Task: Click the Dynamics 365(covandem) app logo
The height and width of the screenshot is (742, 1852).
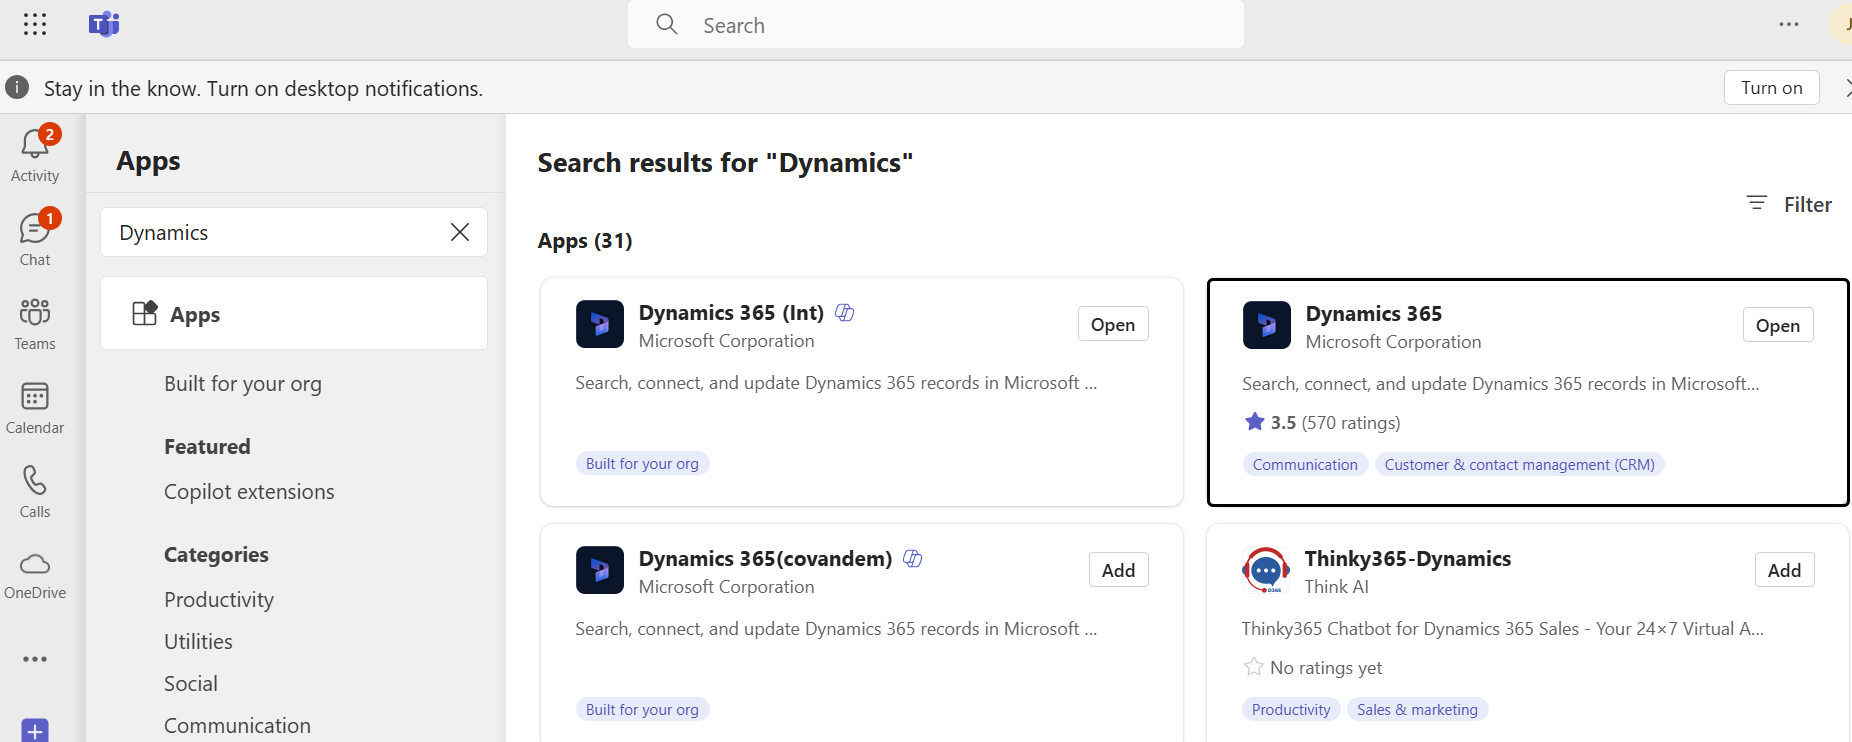Action: (600, 570)
